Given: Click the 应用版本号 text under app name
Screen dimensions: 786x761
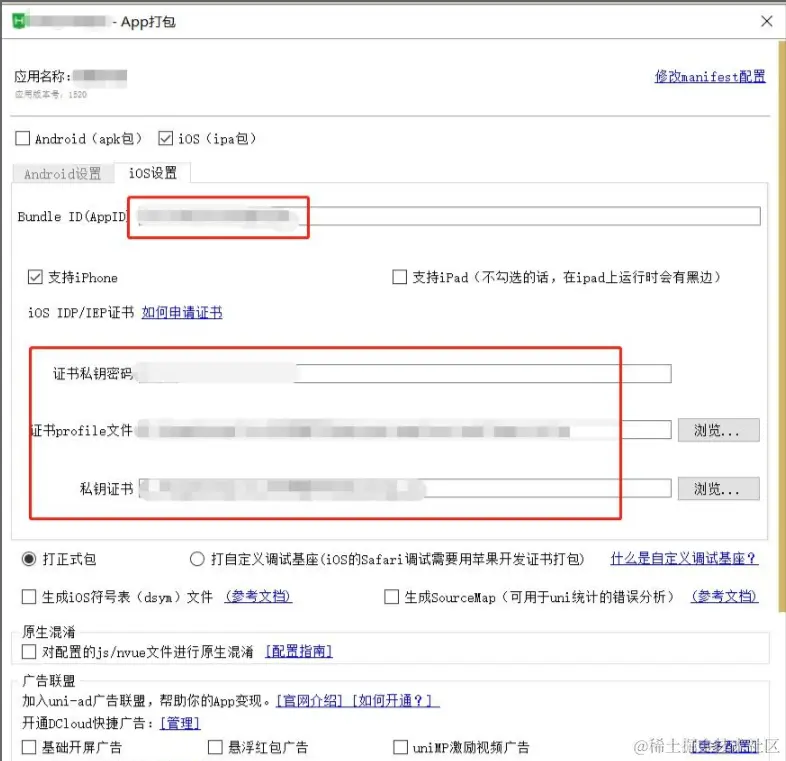Looking at the screenshot, I should coord(50,94).
